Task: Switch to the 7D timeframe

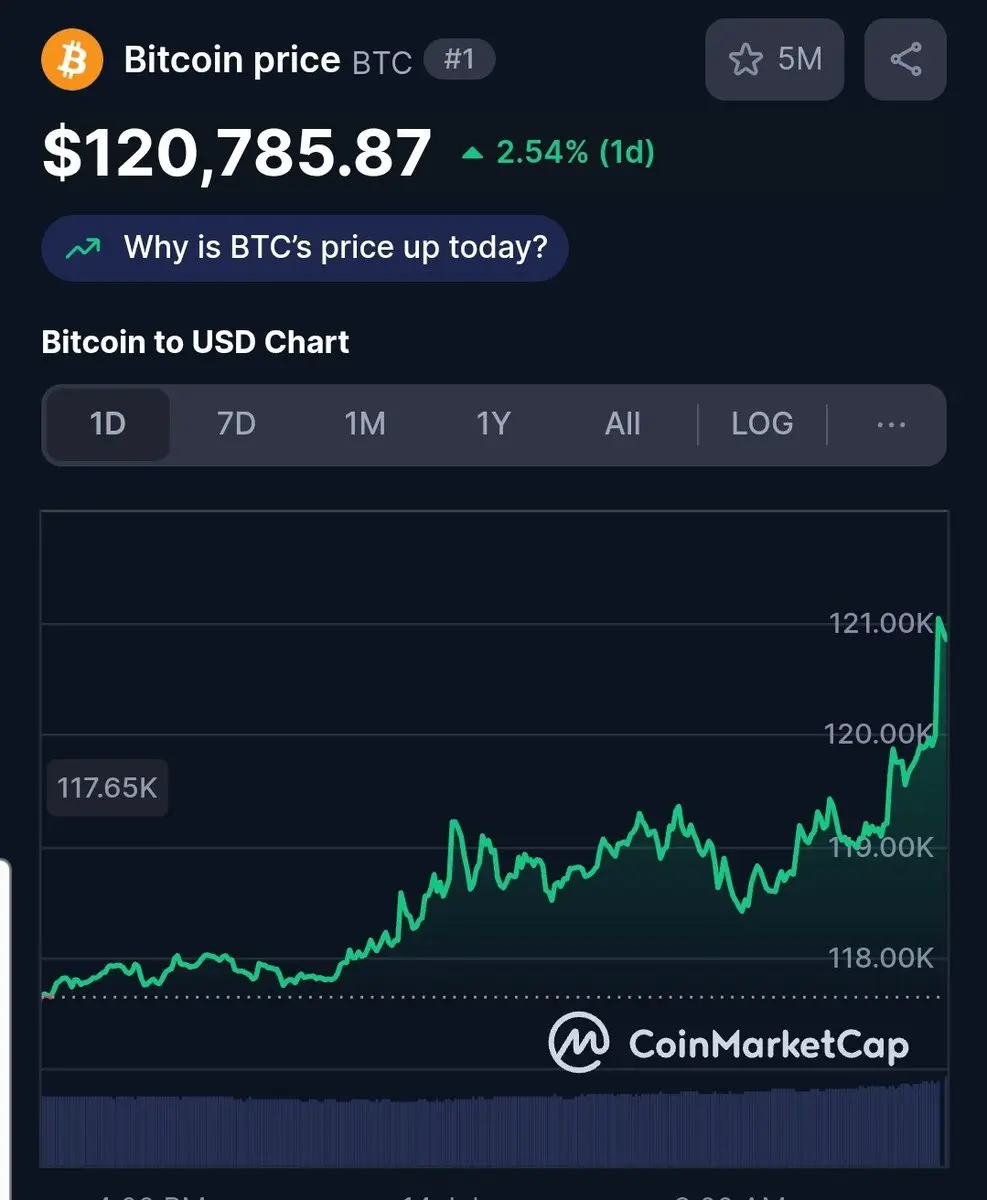Action: (236, 424)
